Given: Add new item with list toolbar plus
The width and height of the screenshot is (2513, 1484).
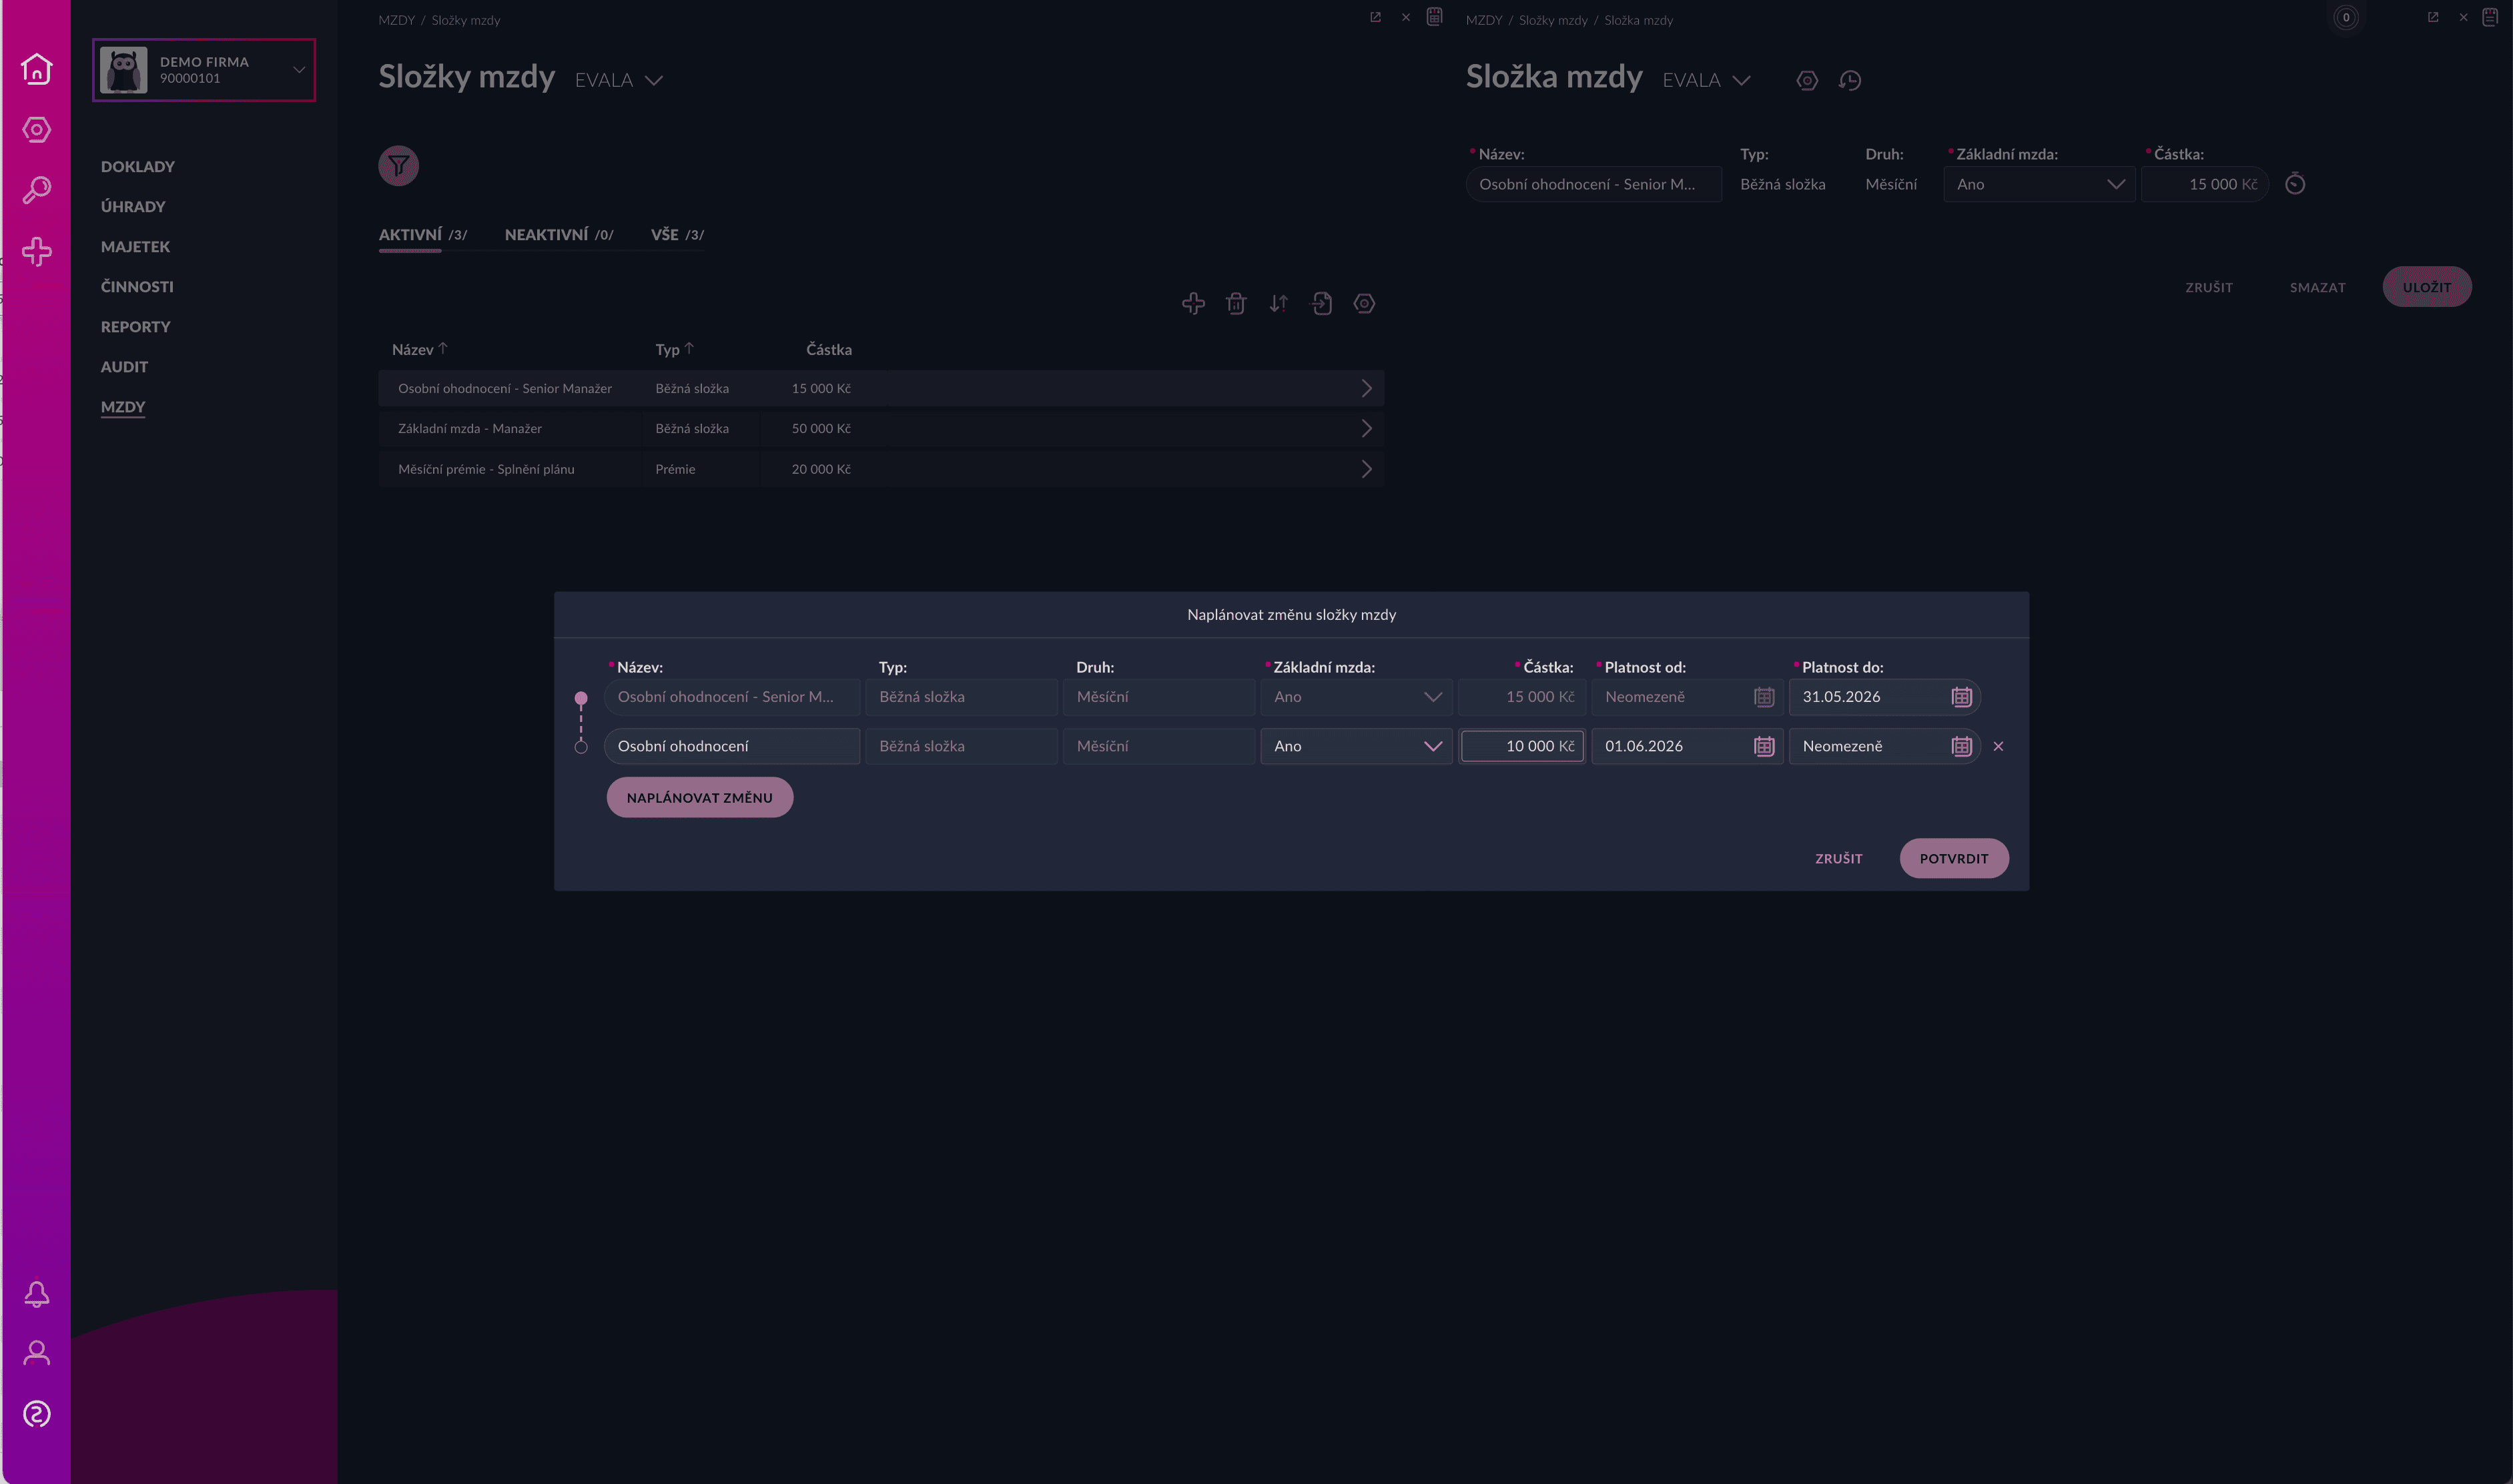Looking at the screenshot, I should (1193, 303).
